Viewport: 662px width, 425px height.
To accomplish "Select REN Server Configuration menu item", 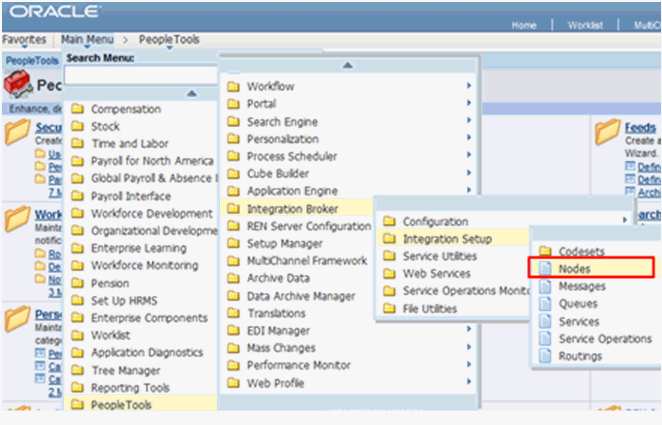I will [x=309, y=226].
